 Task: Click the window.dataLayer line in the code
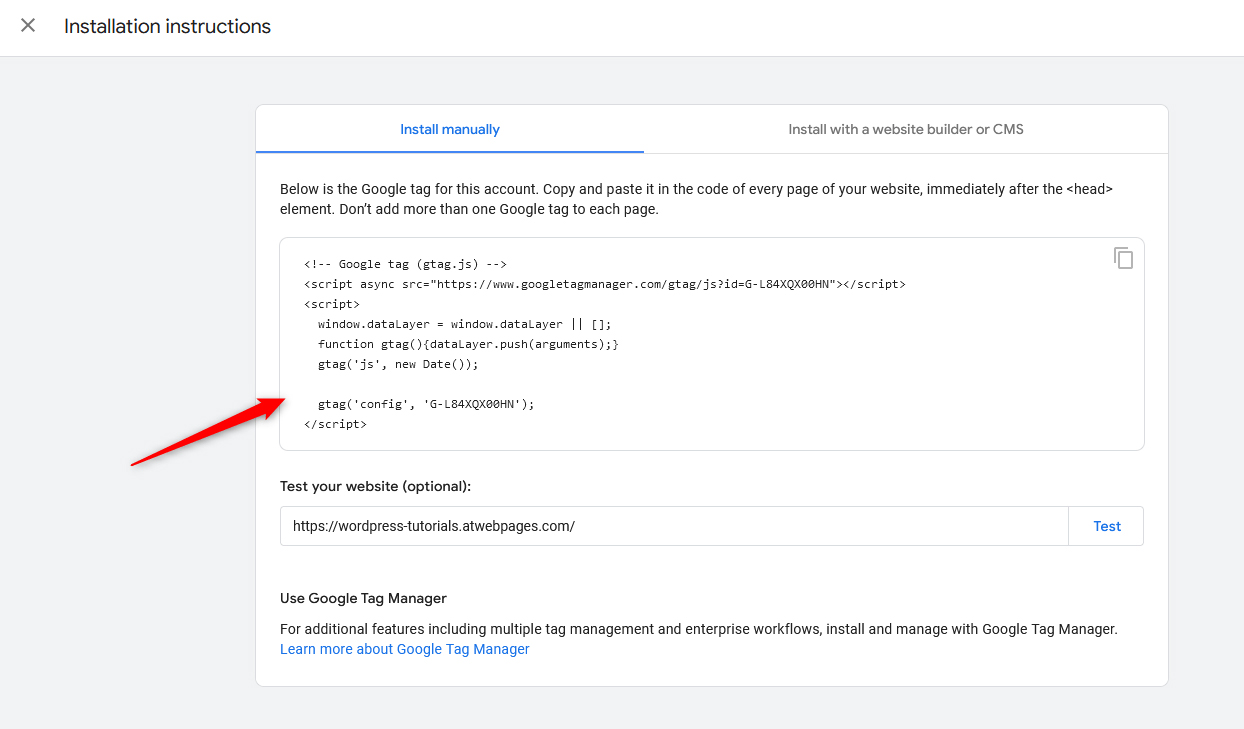pyautogui.click(x=464, y=323)
